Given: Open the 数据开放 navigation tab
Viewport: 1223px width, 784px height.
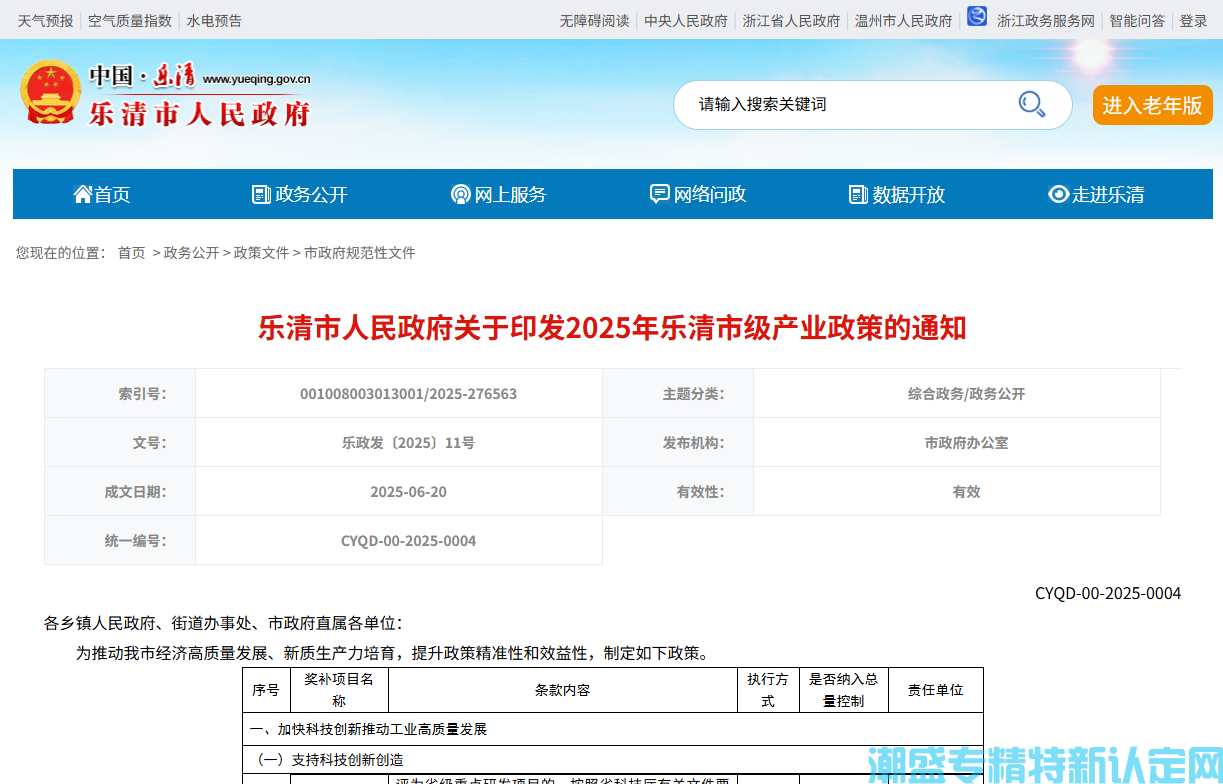Looking at the screenshot, I should [897, 194].
